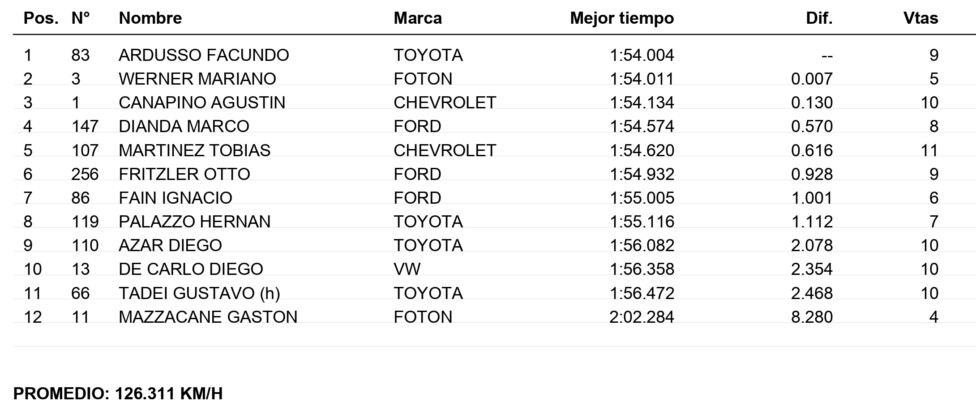Click the FAIN IGNACIO name
The height and width of the screenshot is (419, 976).
pyautogui.click(x=175, y=198)
